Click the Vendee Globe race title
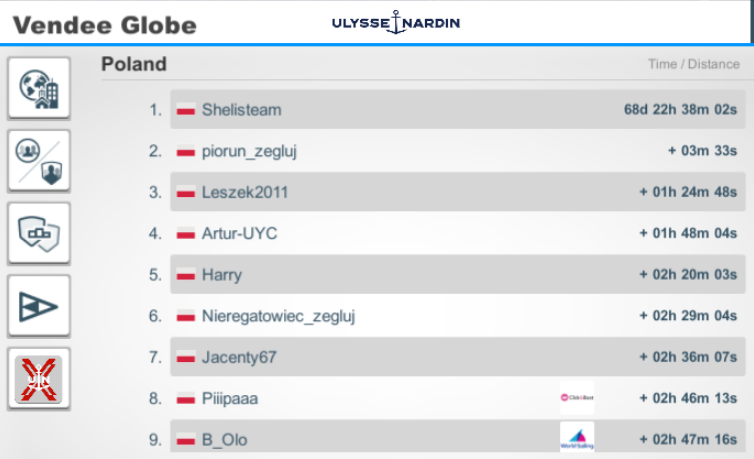This screenshot has height=459, width=754. 105,25
